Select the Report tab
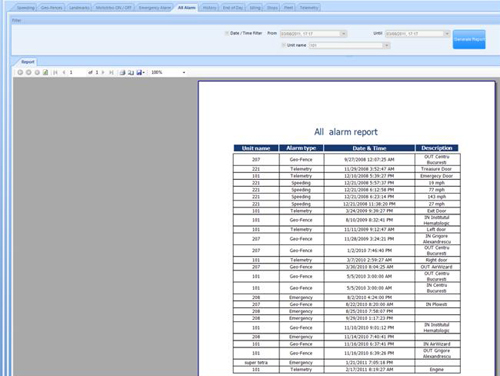The height and width of the screenshot is (376, 500). [28, 62]
